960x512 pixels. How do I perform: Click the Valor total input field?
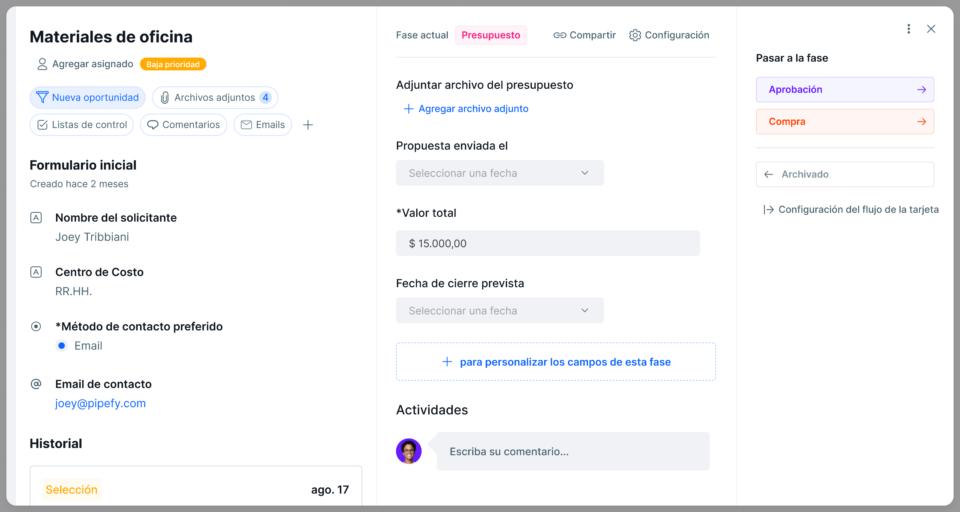548,243
